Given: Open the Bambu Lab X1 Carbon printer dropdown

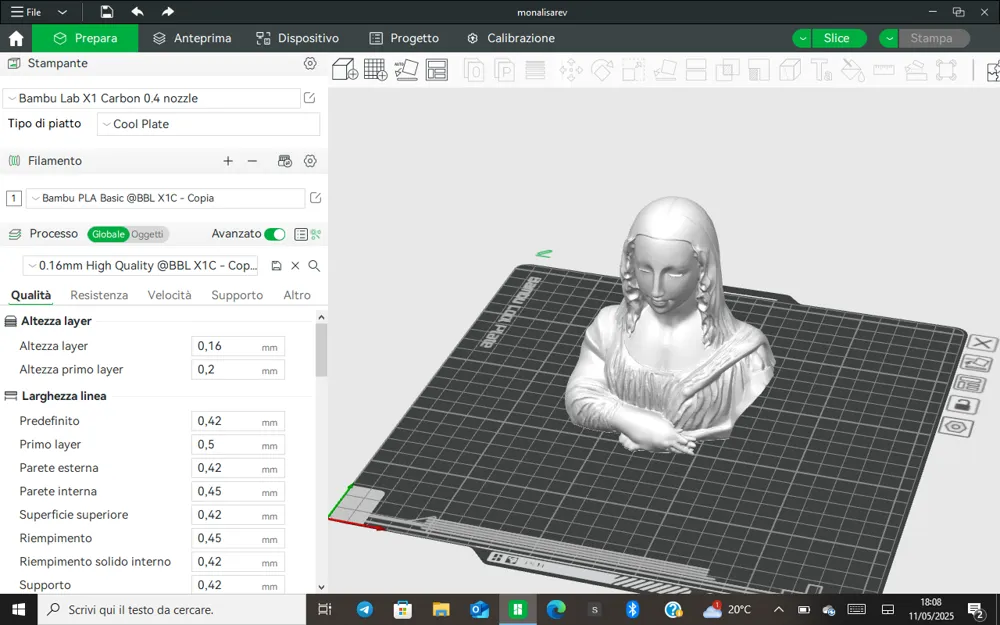Looking at the screenshot, I should (150, 98).
